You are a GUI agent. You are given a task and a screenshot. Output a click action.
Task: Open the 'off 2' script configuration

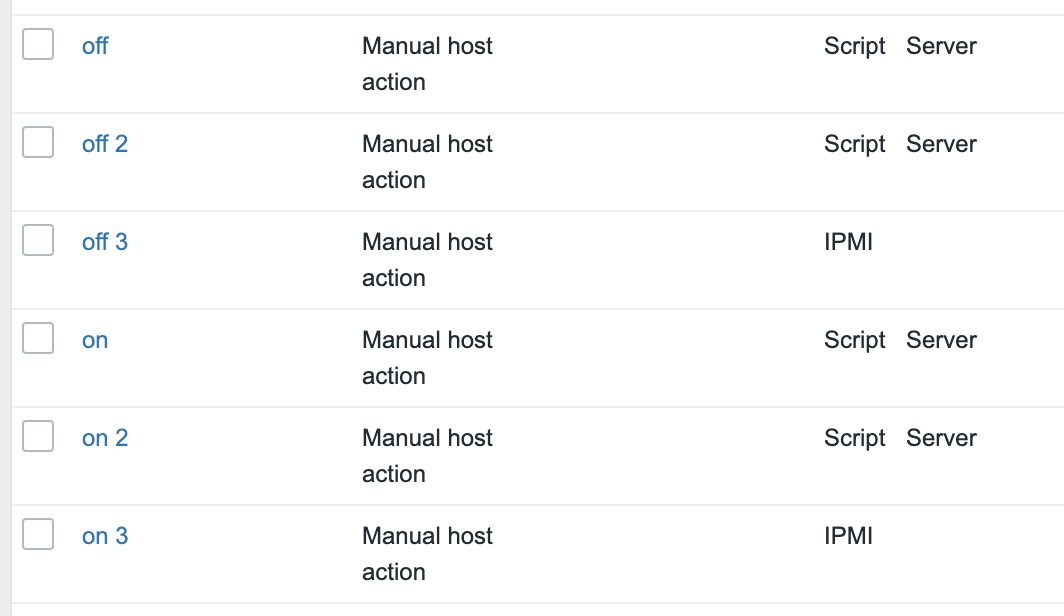click(x=104, y=144)
